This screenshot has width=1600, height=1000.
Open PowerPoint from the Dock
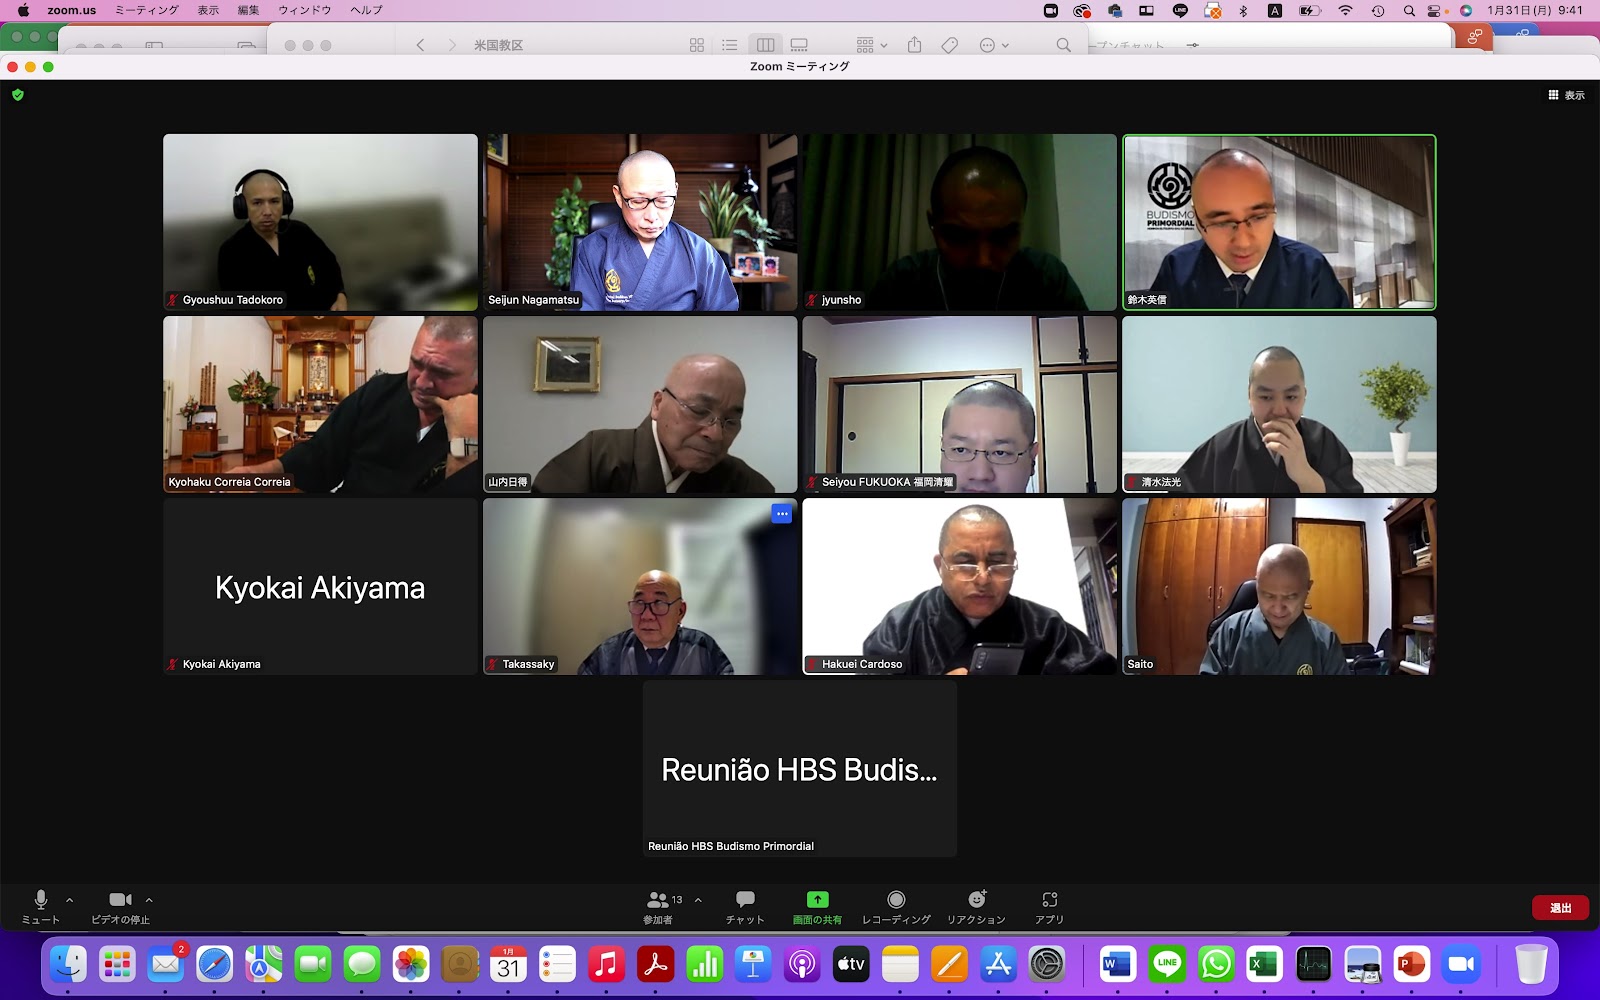(x=1411, y=964)
